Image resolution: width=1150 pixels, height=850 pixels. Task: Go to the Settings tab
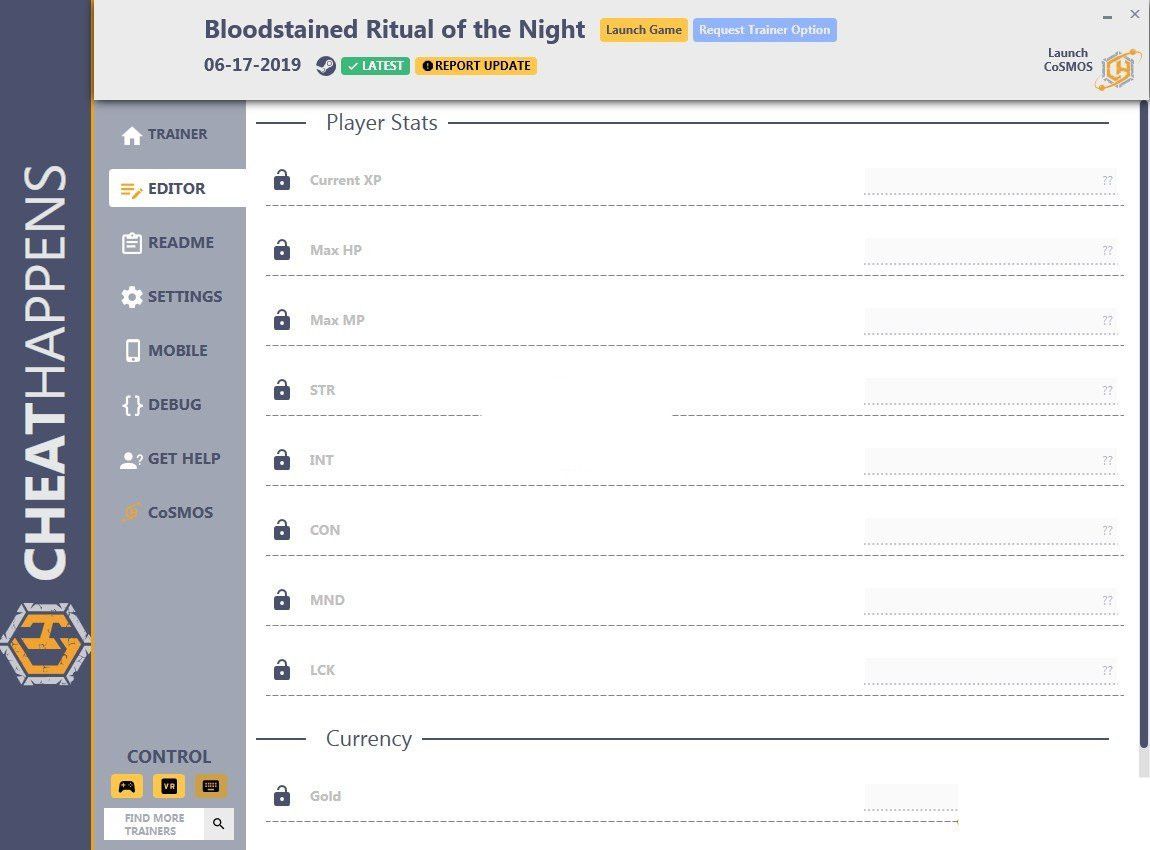coord(172,297)
